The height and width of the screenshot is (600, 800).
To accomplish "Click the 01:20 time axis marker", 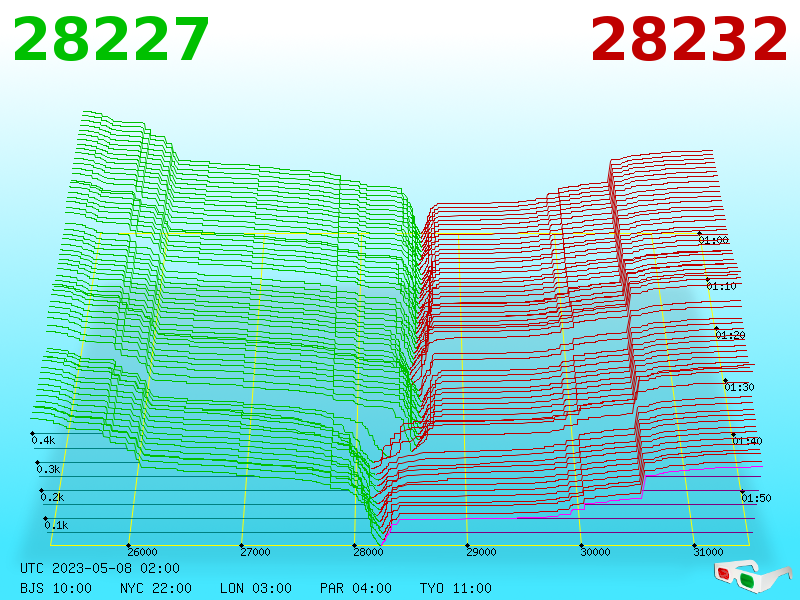I will [731, 335].
